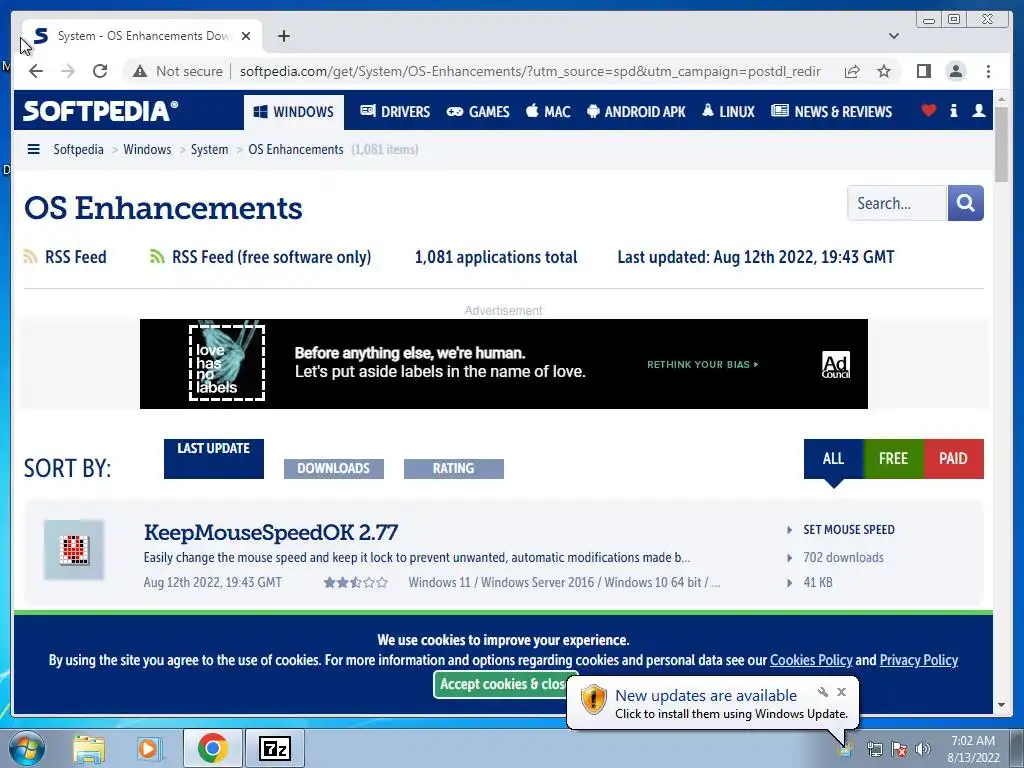Click System breadcrumb link
The image size is (1024, 768).
210,149
